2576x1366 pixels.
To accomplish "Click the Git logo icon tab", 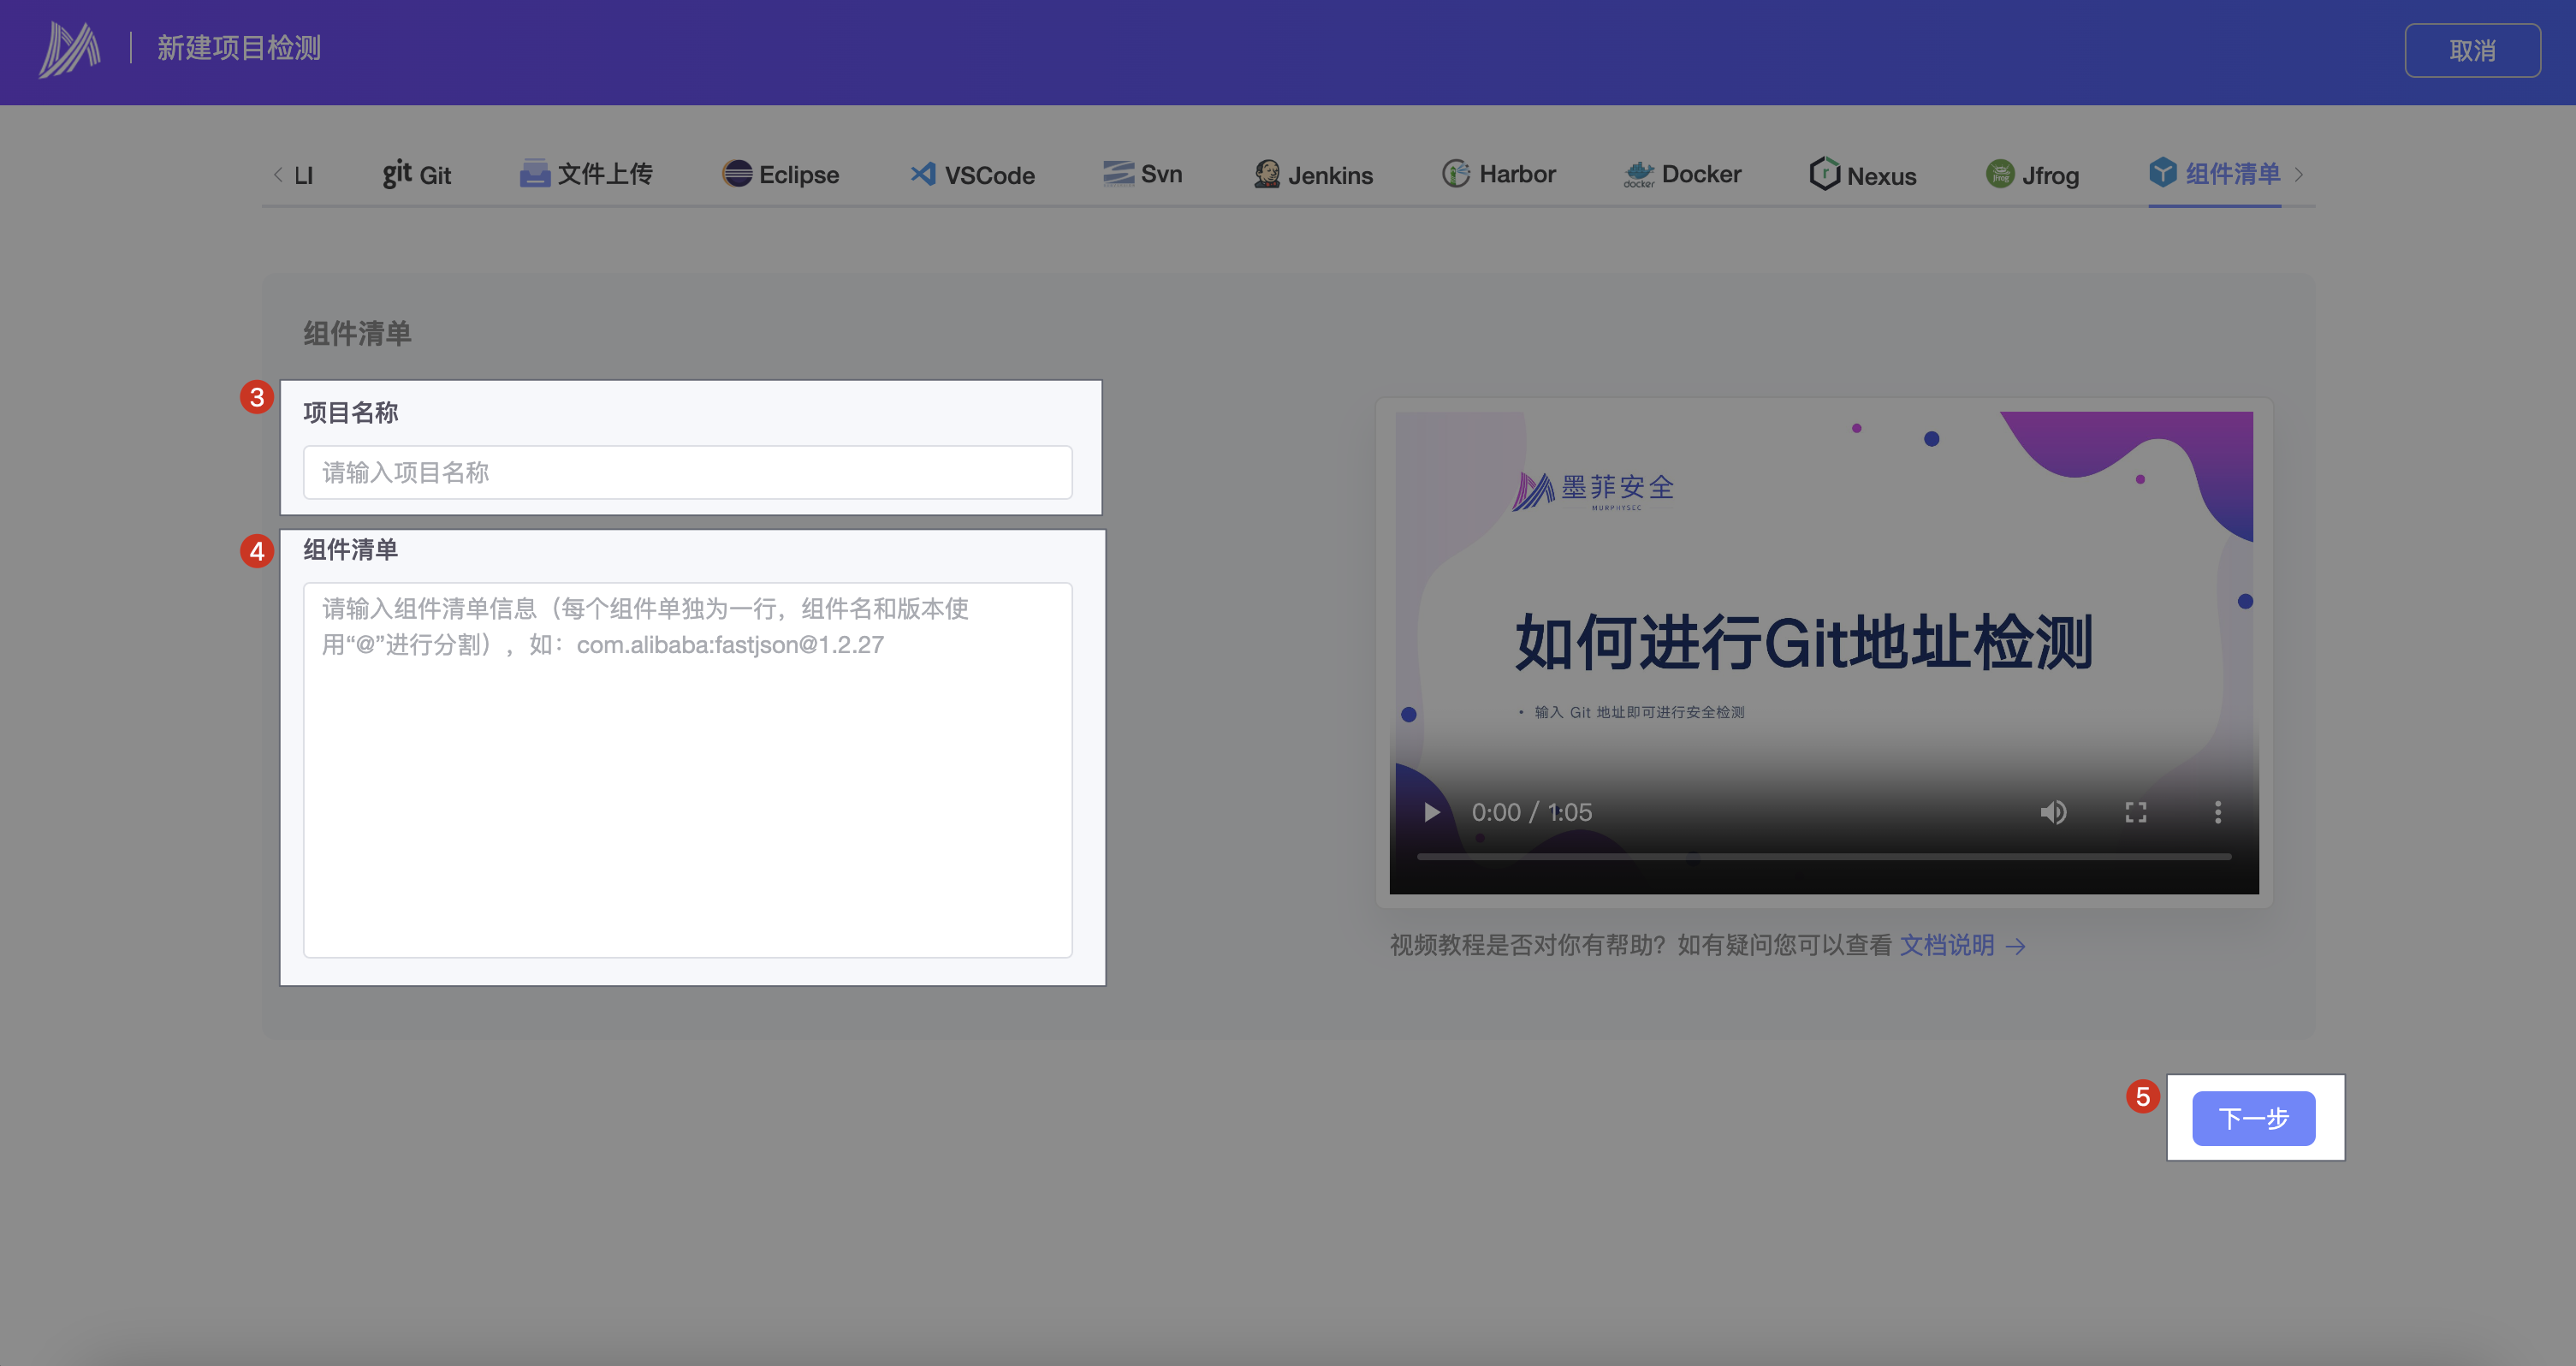I will click(x=397, y=174).
